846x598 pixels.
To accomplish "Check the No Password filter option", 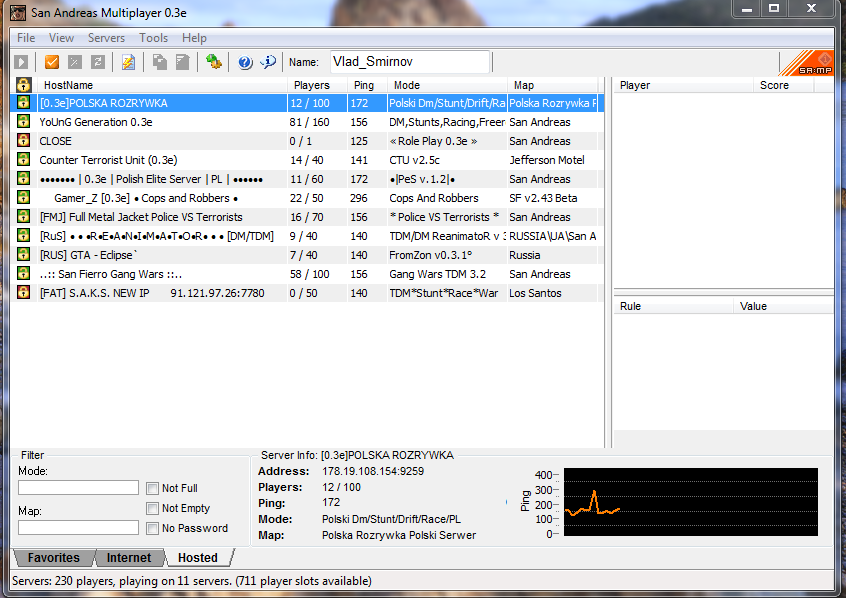I will [x=153, y=528].
